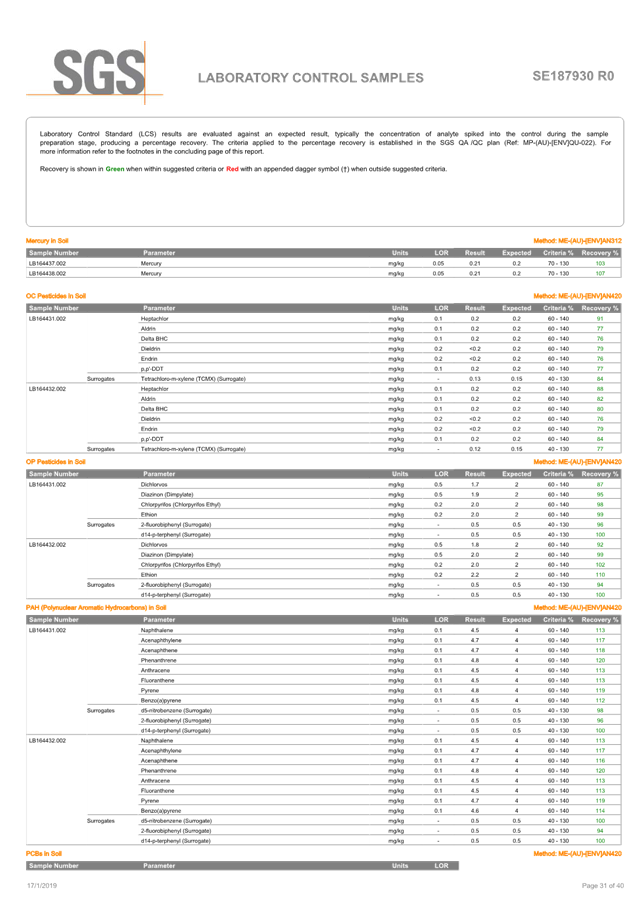Viewport: 638px width, 903px height.
Task: Click Ethion recovery value '110'
Action: [x=600, y=575]
